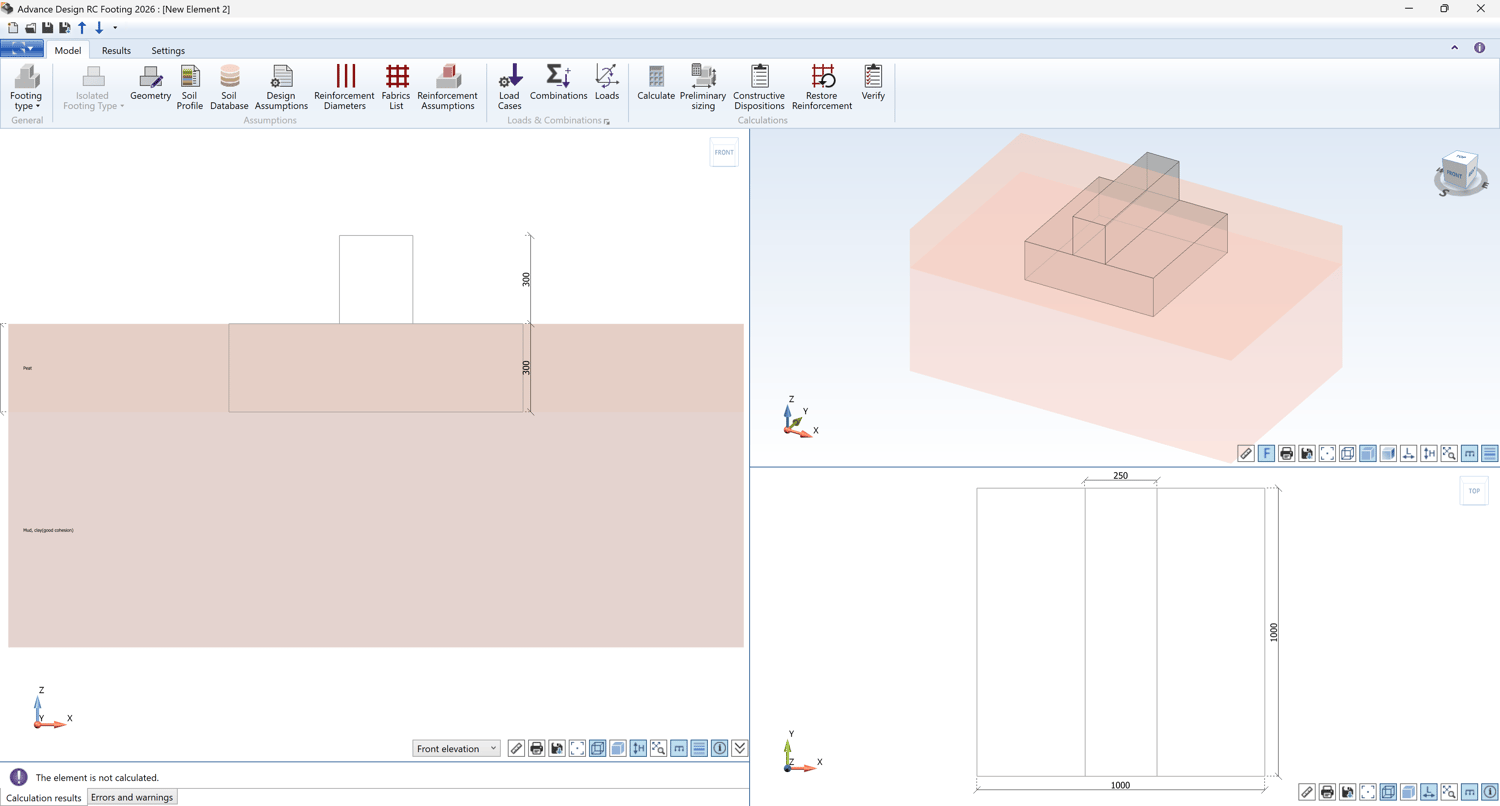Open Reinforcement Diameters settings
The width and height of the screenshot is (1500, 806).
click(x=344, y=87)
